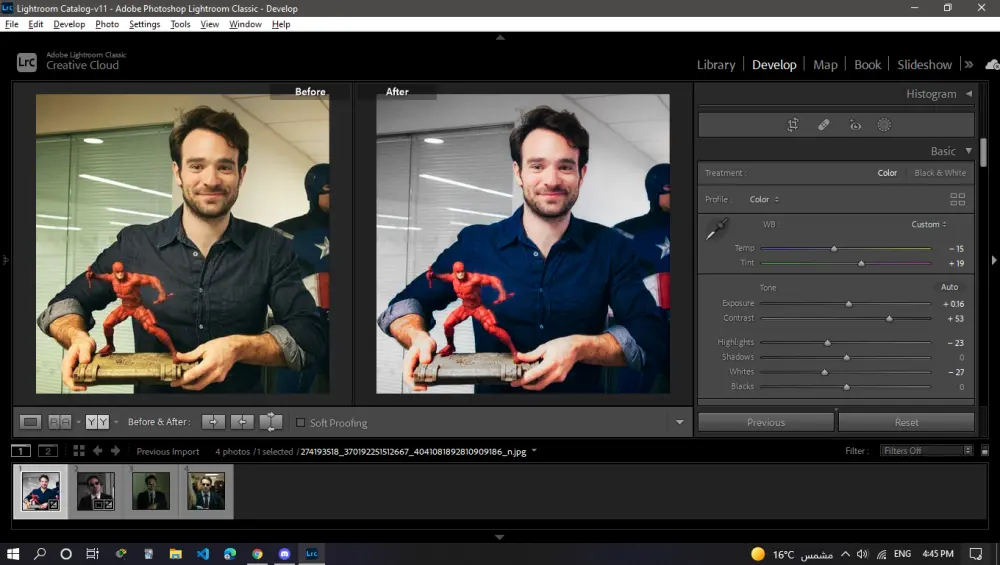Collapse the Basic panel triangle
This screenshot has width=1000, height=565.
coord(969,151)
